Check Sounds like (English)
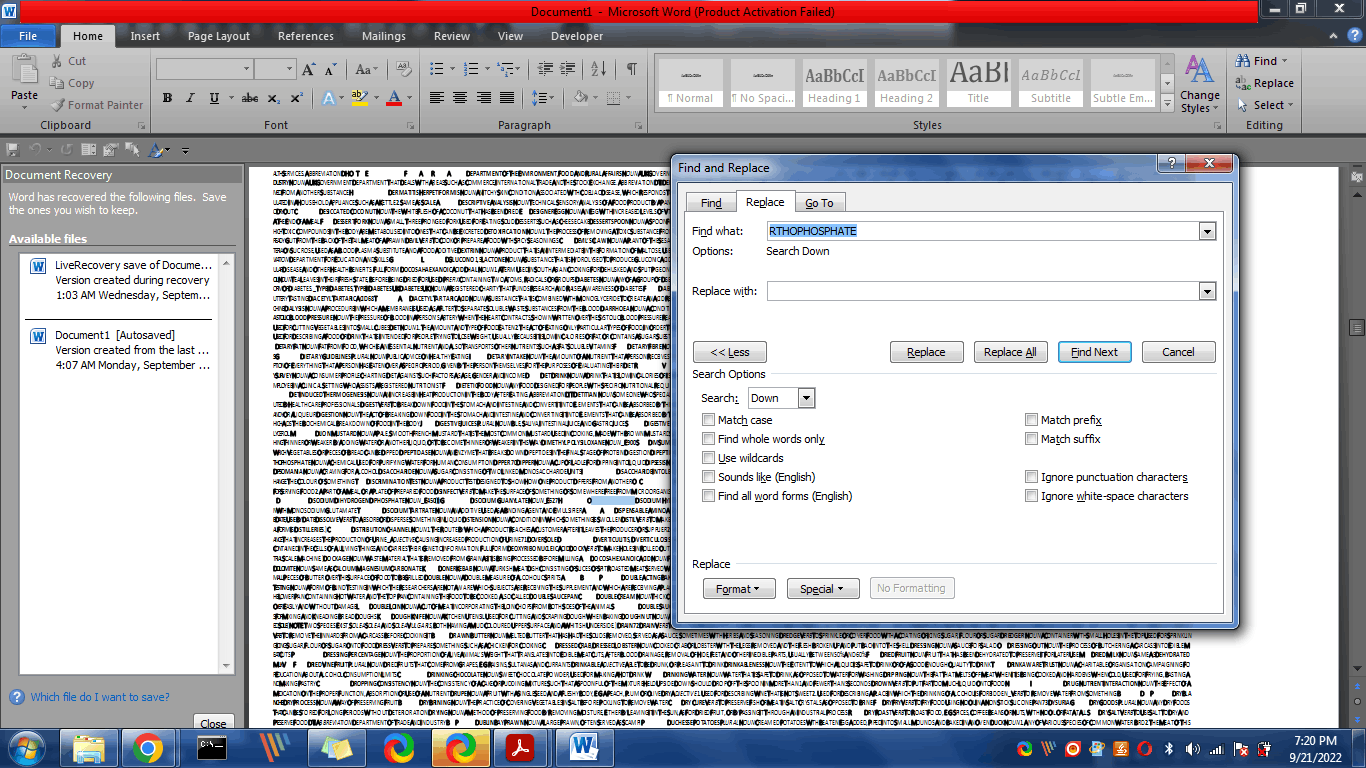Viewport: 1366px width, 768px height. tap(708, 477)
